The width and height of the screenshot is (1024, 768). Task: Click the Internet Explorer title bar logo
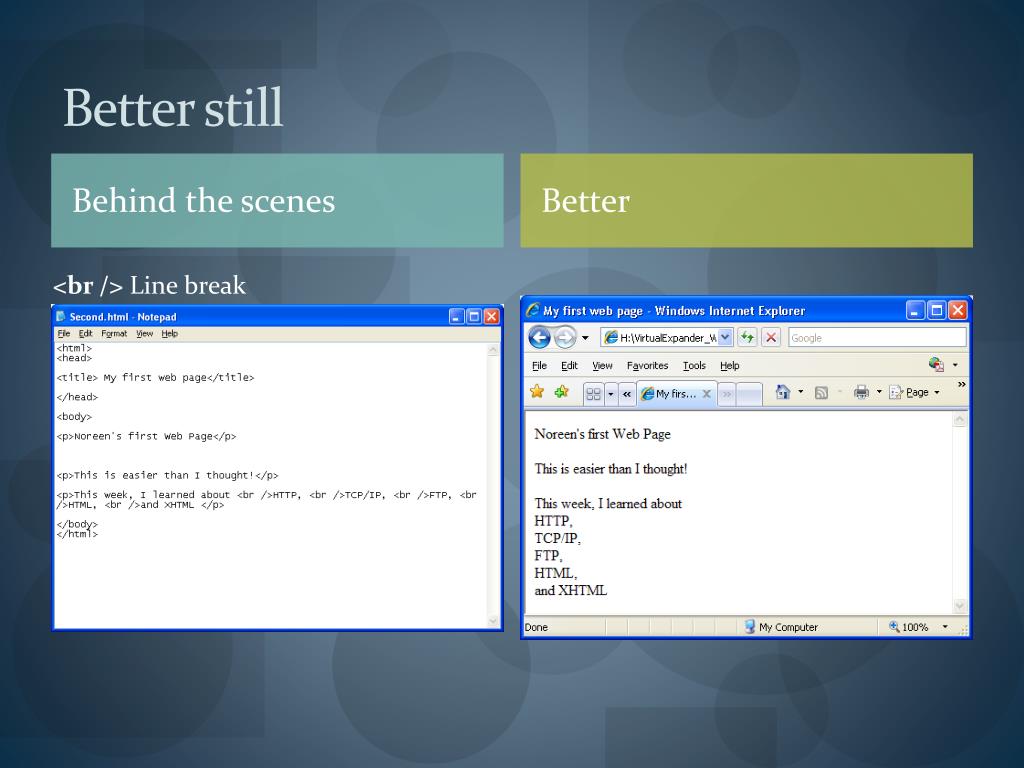pos(533,310)
